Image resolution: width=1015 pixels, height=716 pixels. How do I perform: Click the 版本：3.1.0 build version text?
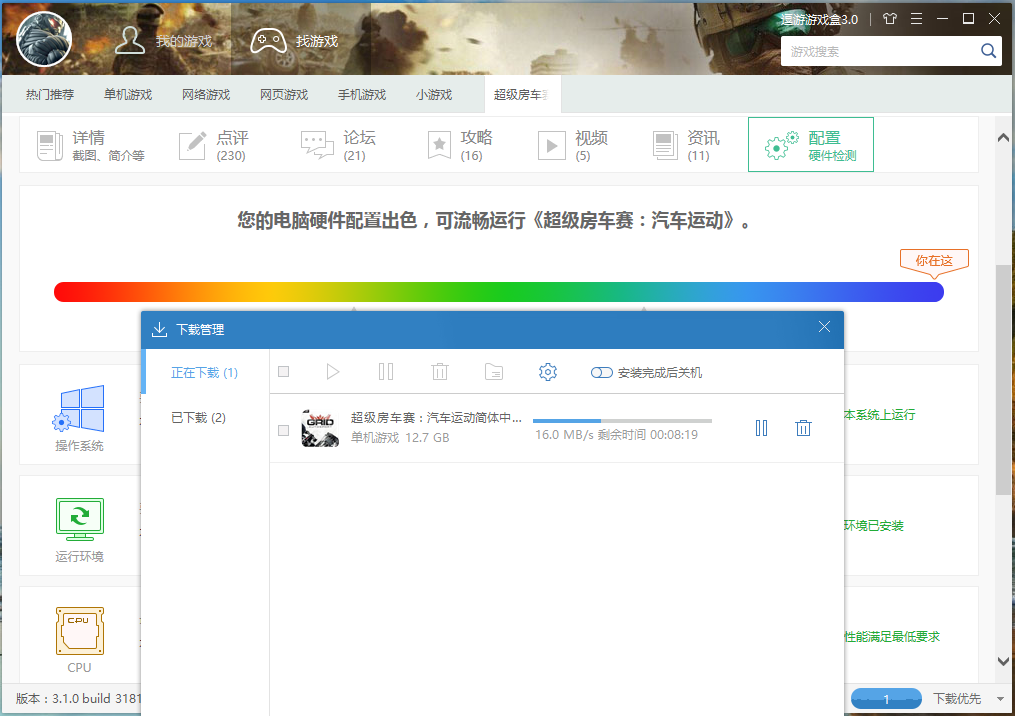click(78, 699)
